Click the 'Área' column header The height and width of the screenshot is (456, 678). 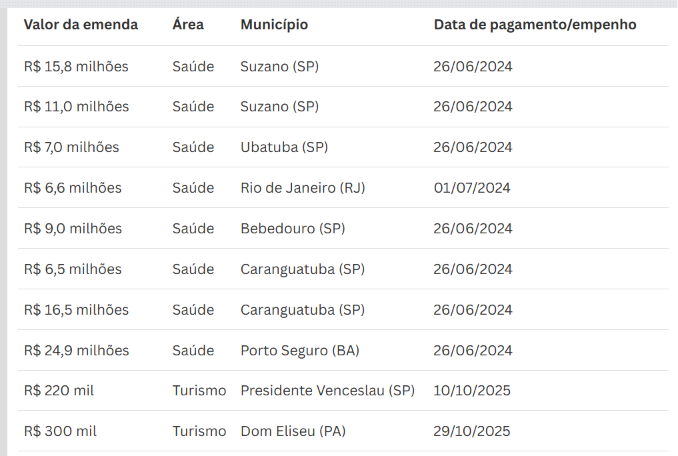coord(188,24)
